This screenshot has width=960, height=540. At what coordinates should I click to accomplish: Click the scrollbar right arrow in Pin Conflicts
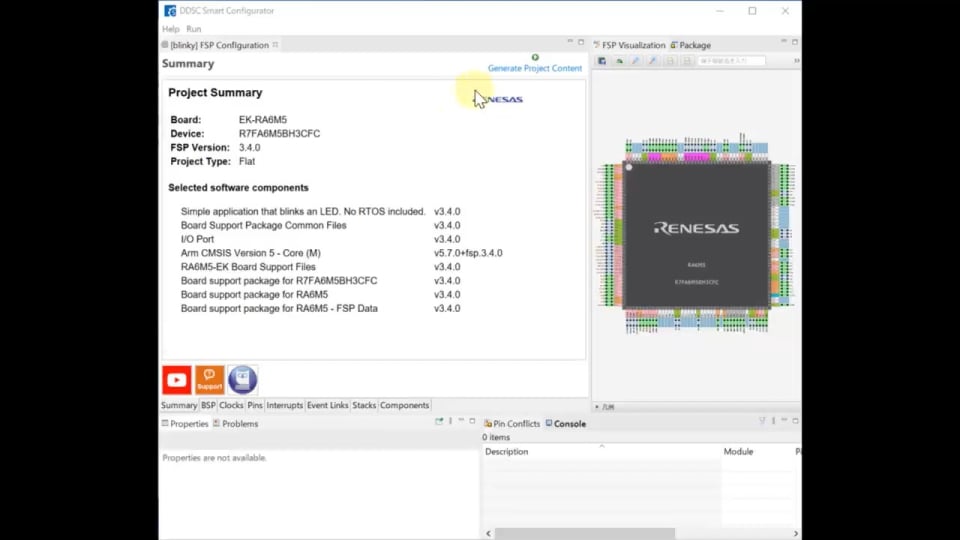point(796,533)
